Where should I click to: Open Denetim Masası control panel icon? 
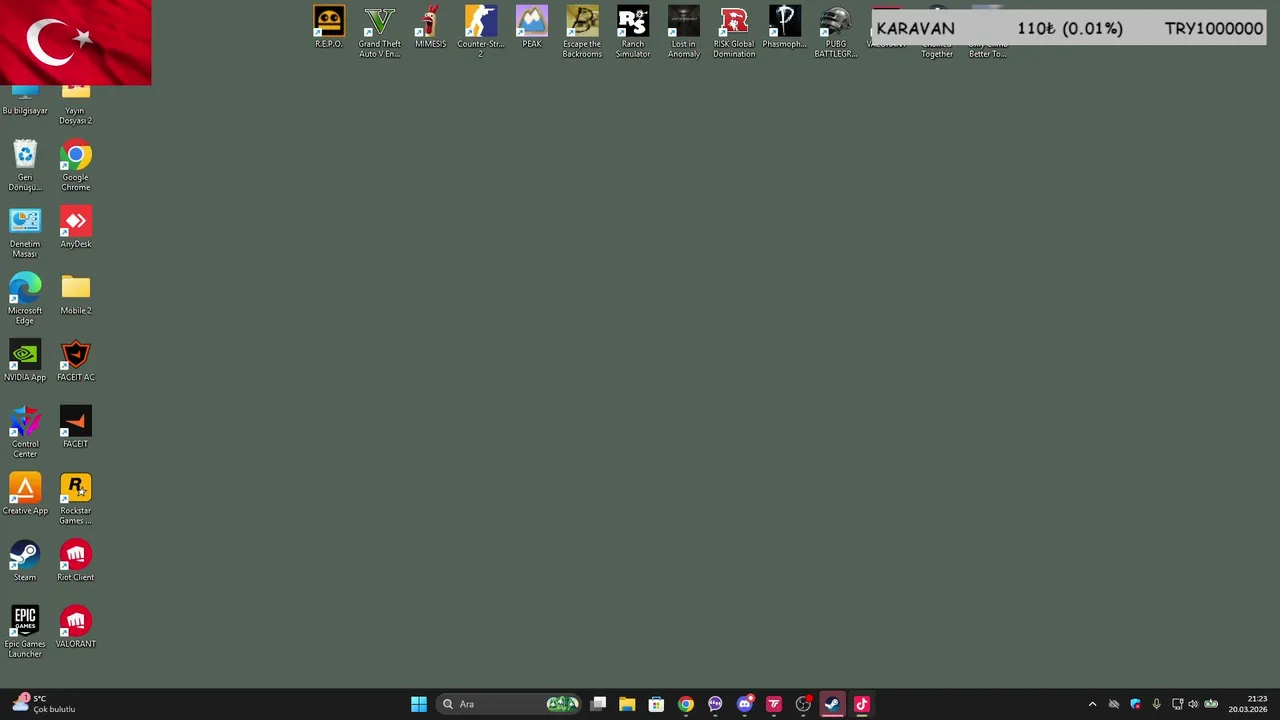click(25, 233)
